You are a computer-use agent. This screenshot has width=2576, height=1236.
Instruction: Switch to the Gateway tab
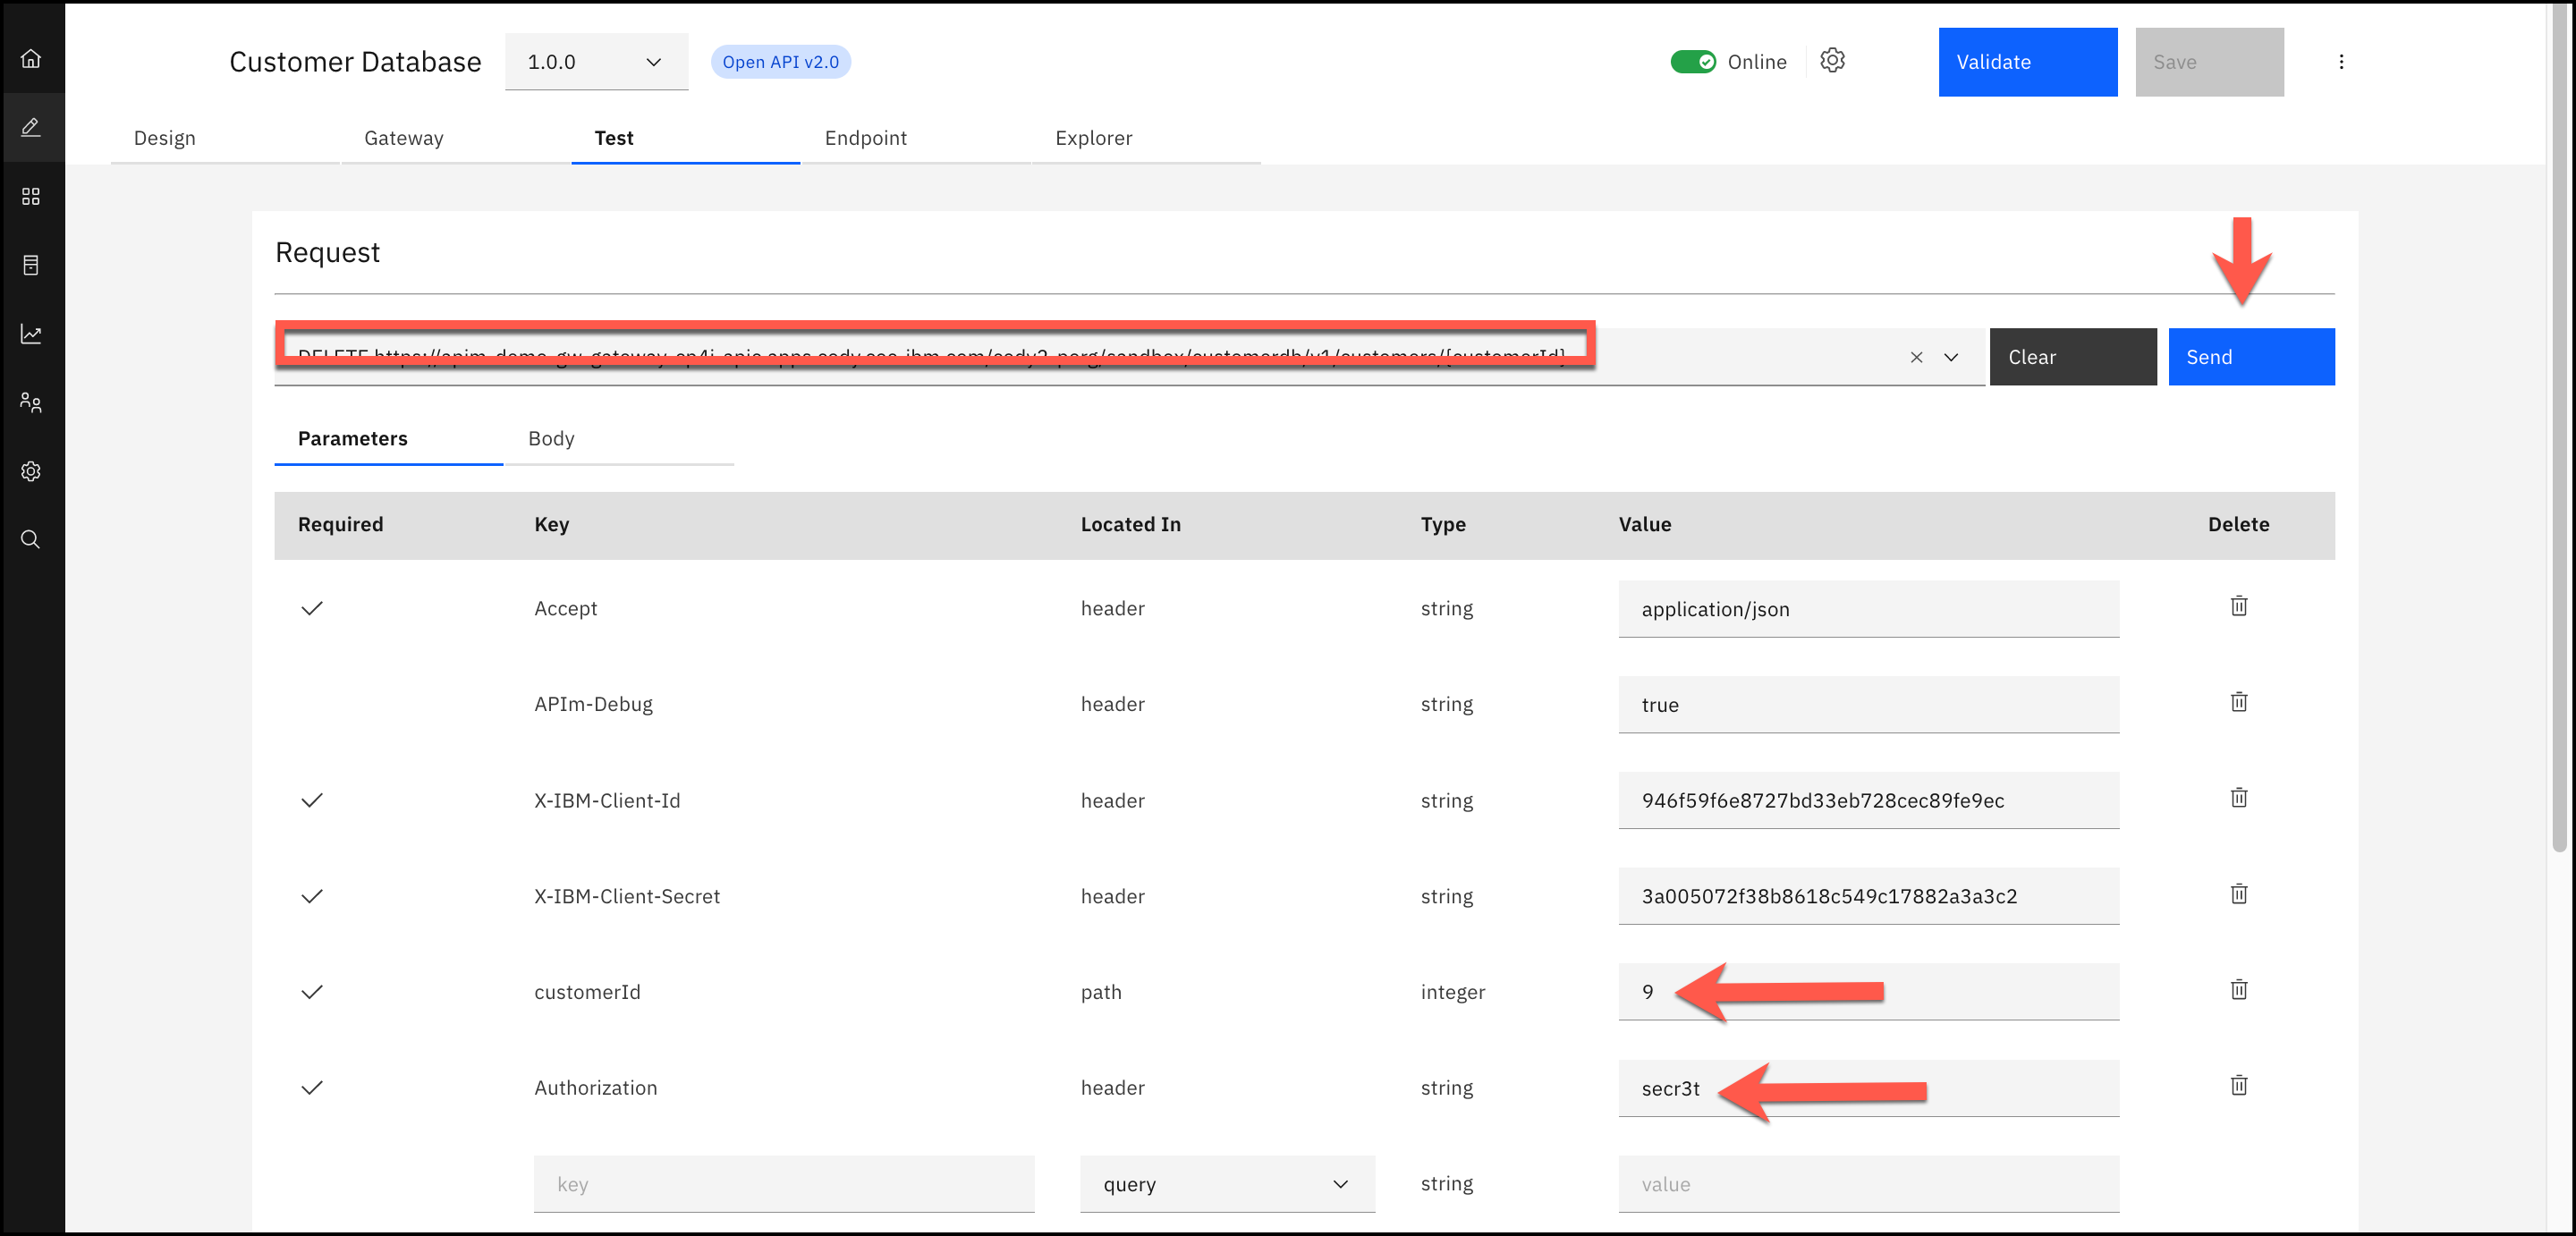[x=403, y=138]
